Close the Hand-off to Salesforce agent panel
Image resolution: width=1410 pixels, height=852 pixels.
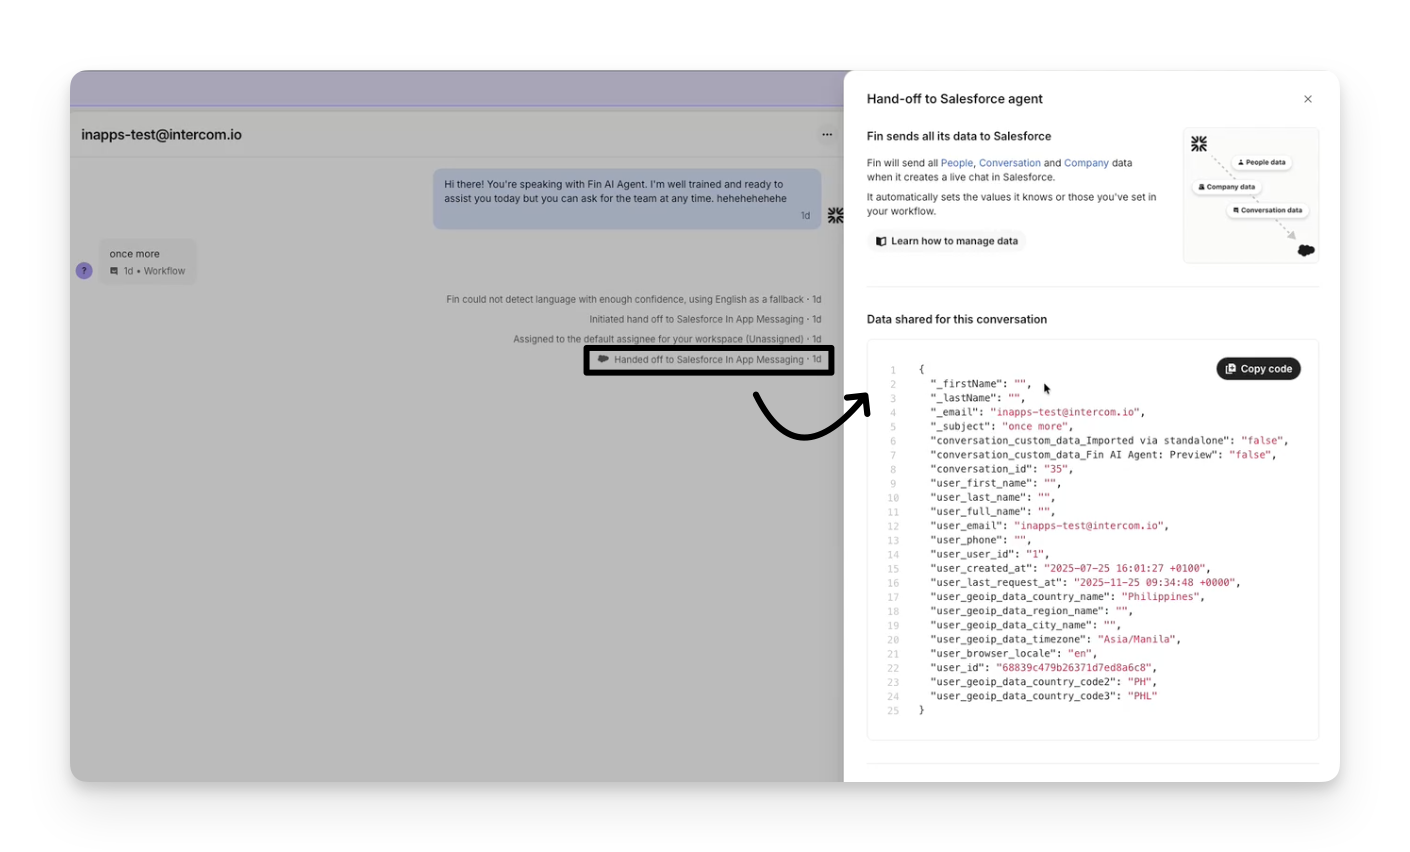coord(1307,99)
